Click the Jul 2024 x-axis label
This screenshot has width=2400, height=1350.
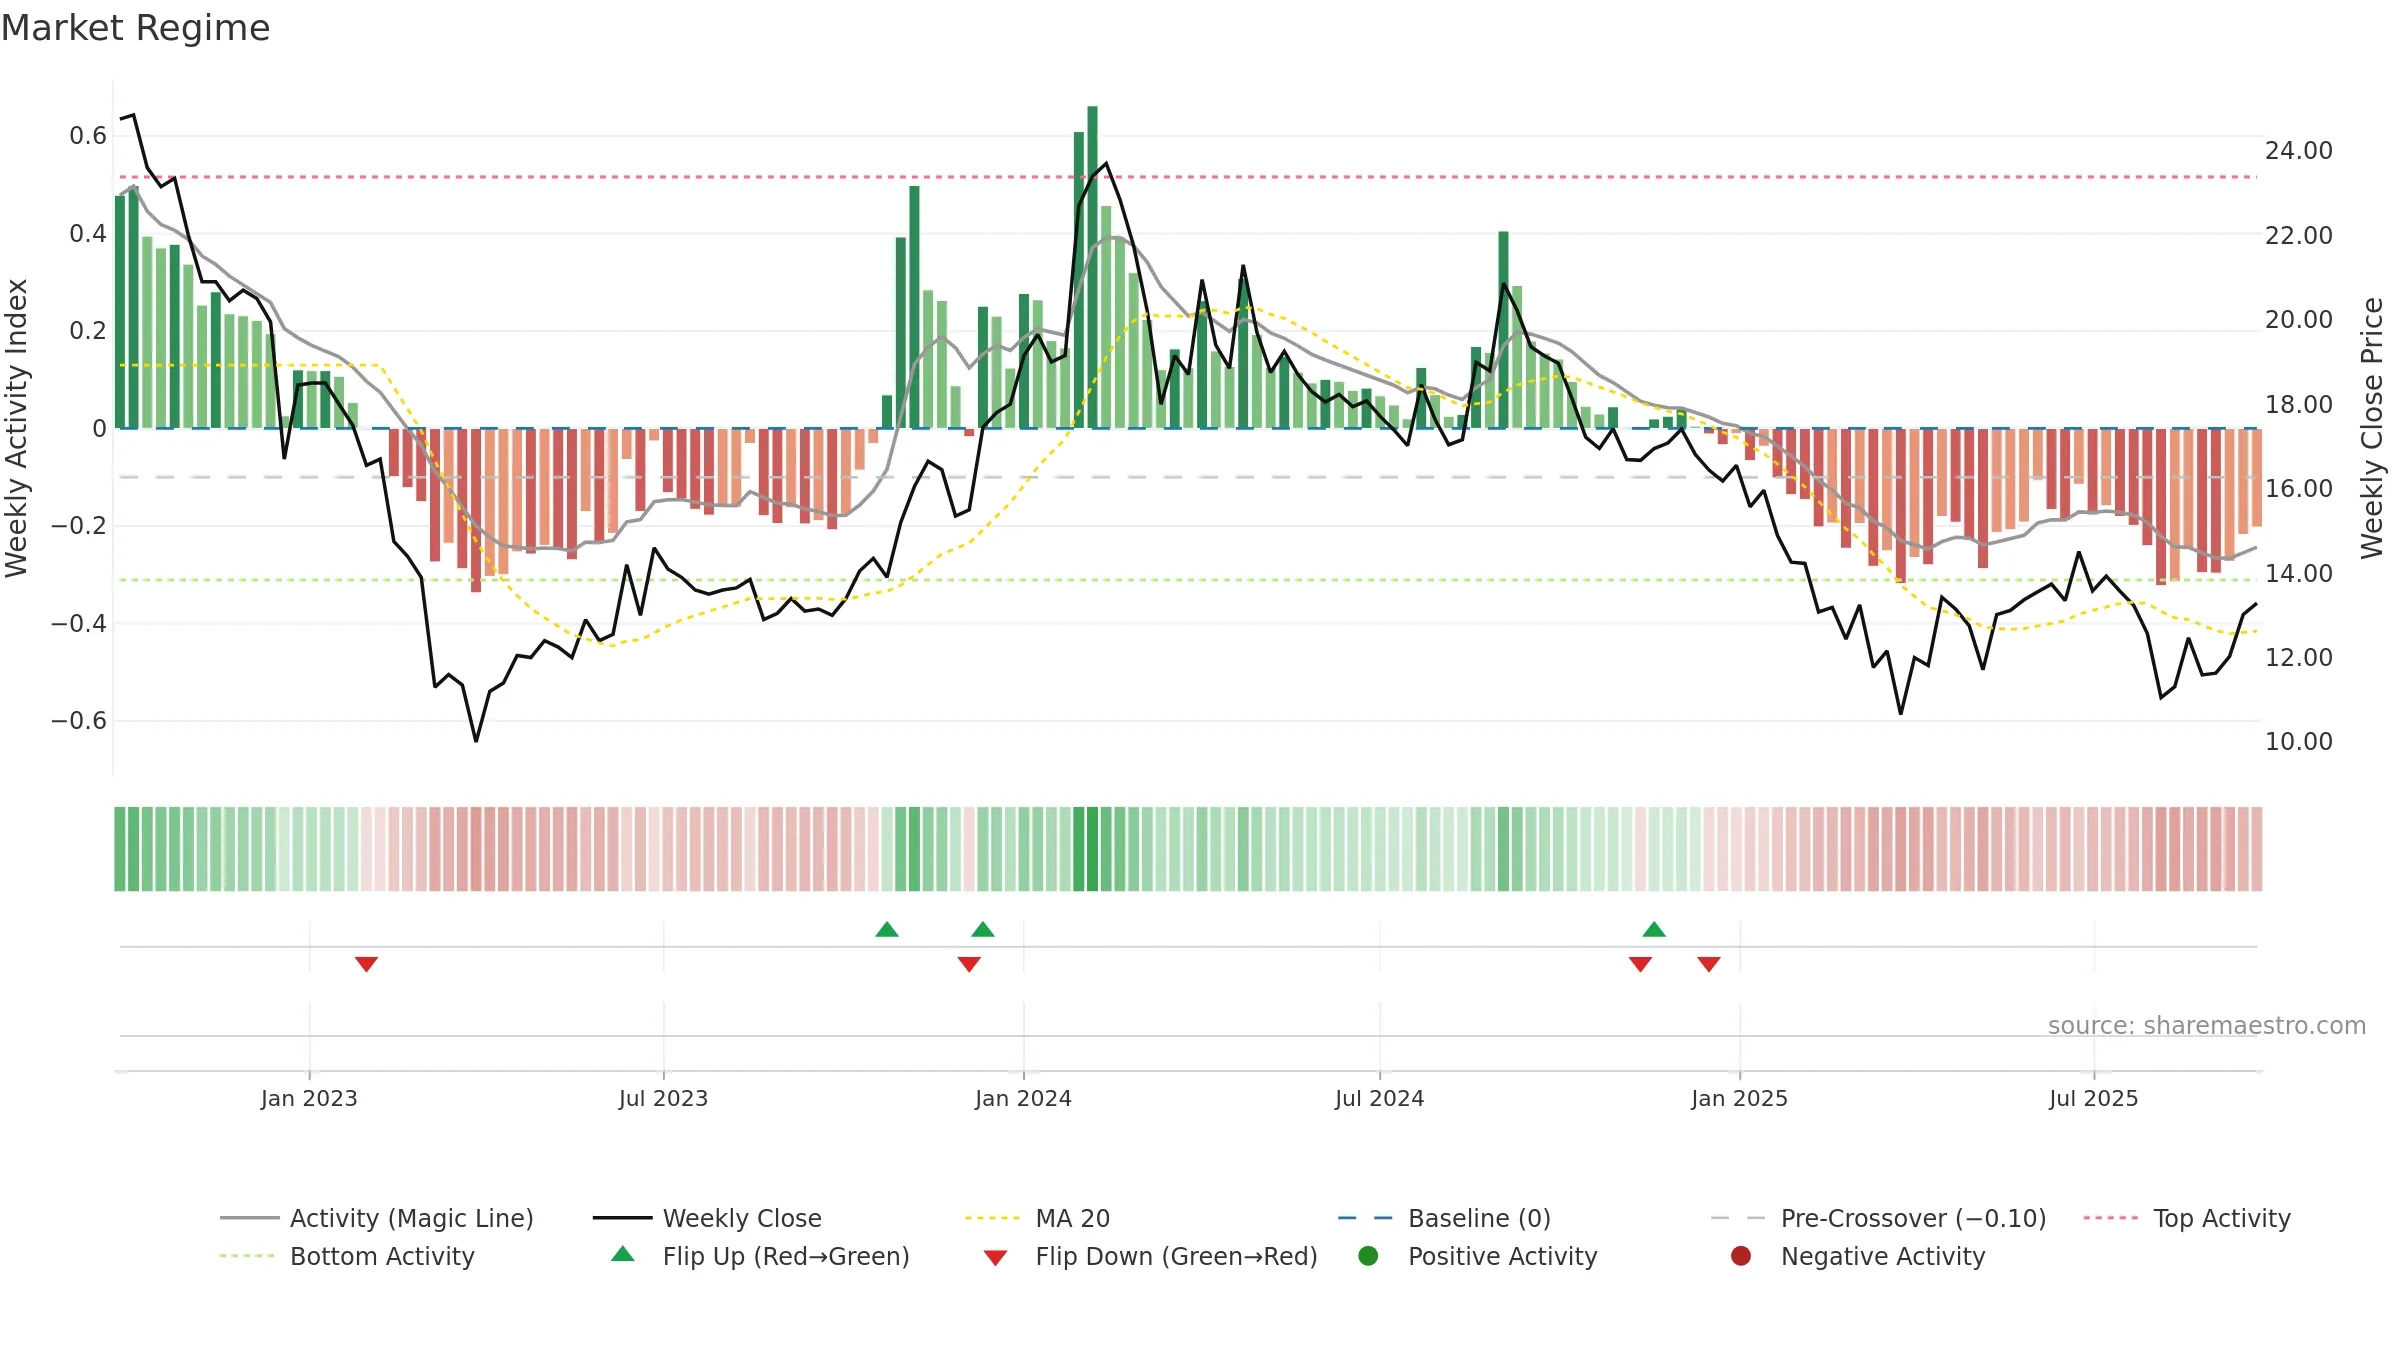(x=1379, y=1099)
